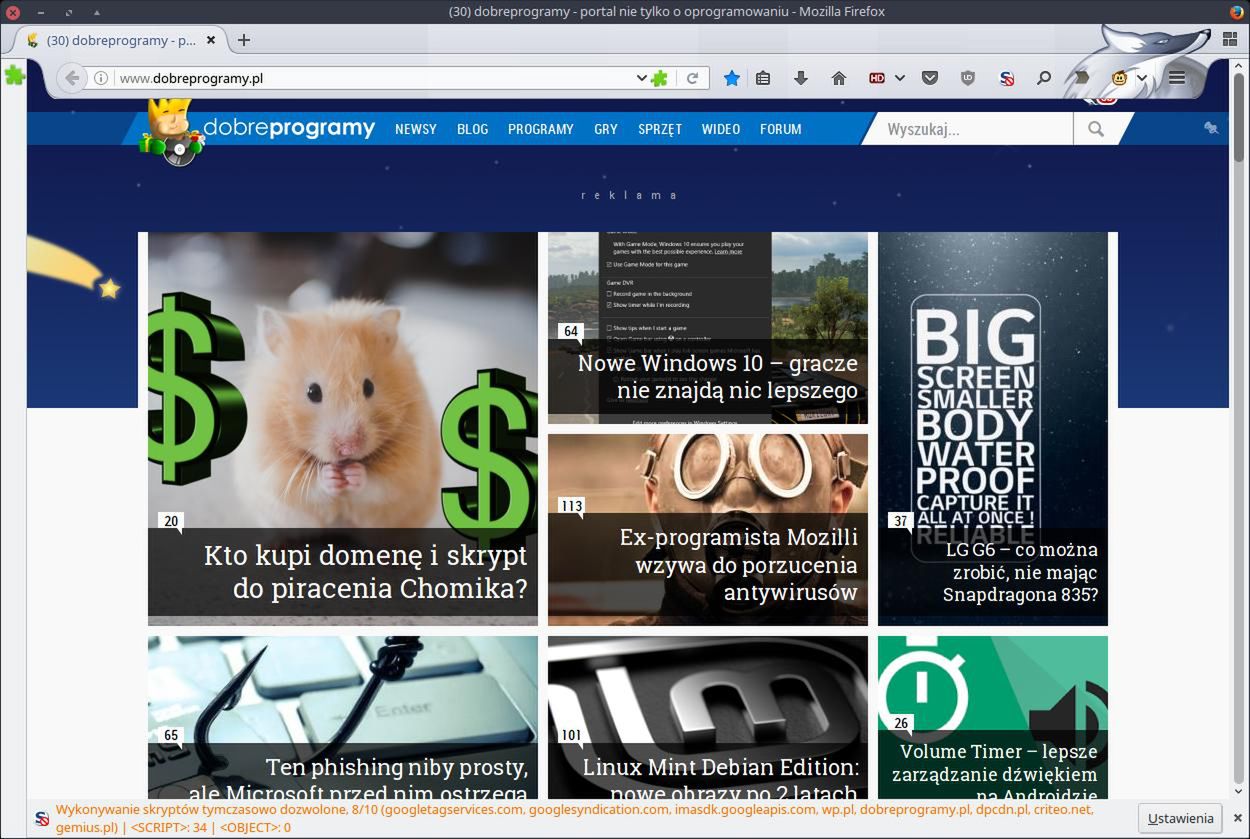Image resolution: width=1250 pixels, height=839 pixels.
Task: Open the NEWSY menu item
Action: click(x=416, y=129)
